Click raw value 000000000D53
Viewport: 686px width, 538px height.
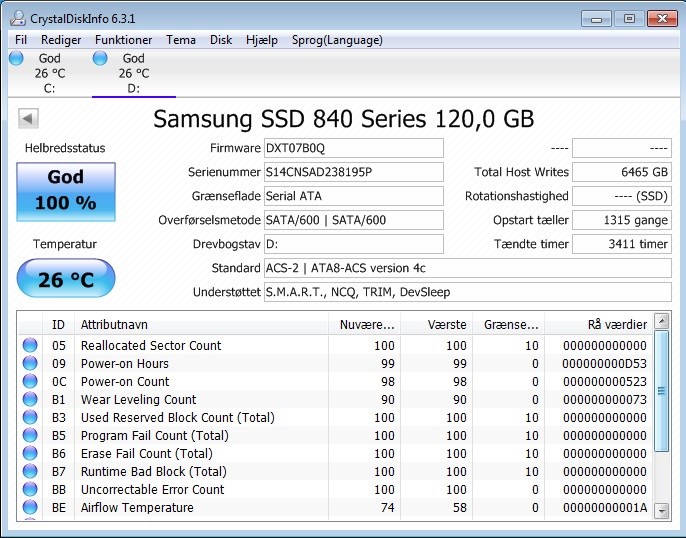tap(605, 363)
